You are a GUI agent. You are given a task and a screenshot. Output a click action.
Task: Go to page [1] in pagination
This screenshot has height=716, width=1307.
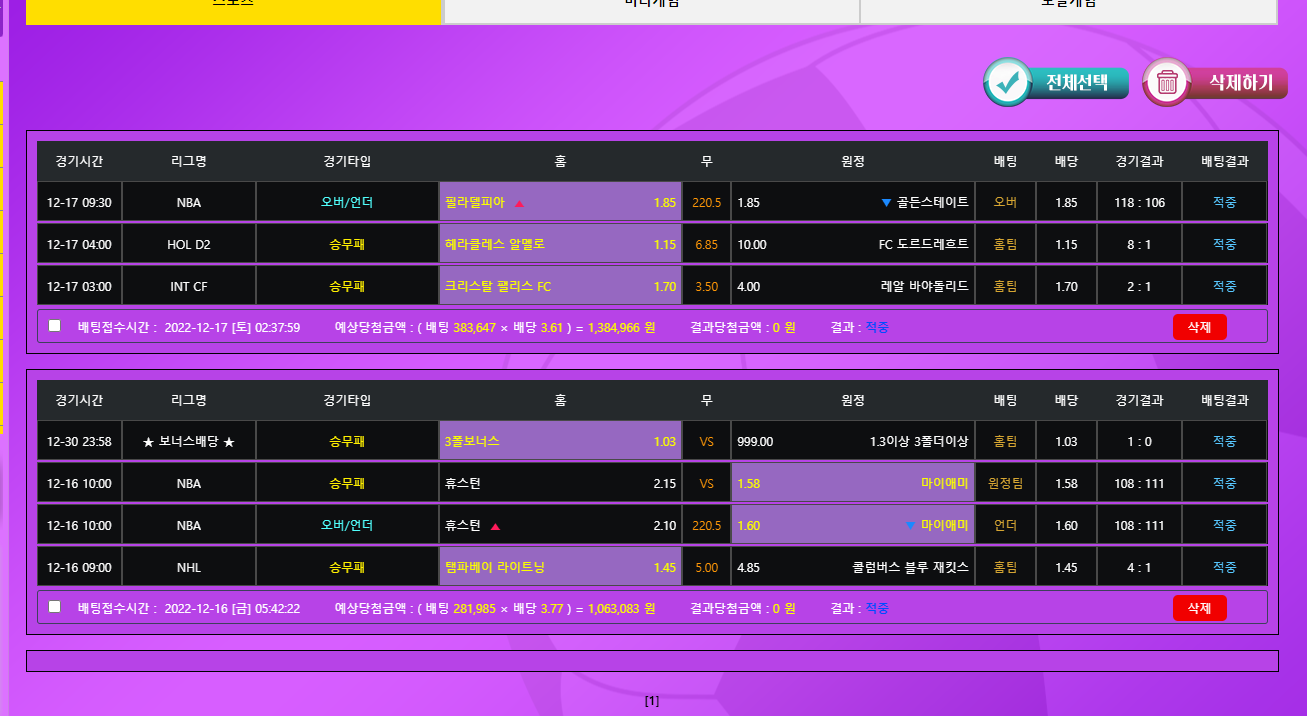point(652,701)
